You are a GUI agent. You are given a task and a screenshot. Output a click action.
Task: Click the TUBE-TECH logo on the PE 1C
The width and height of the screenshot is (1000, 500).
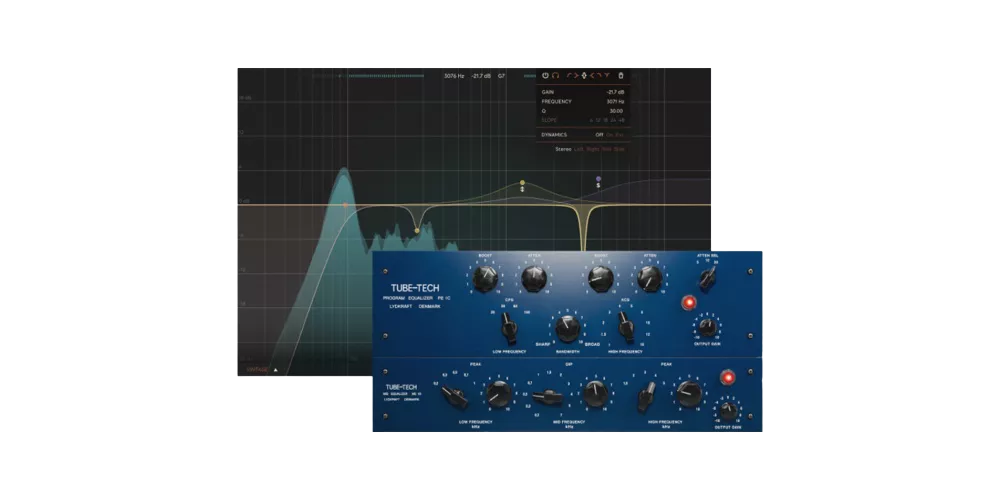click(x=415, y=288)
